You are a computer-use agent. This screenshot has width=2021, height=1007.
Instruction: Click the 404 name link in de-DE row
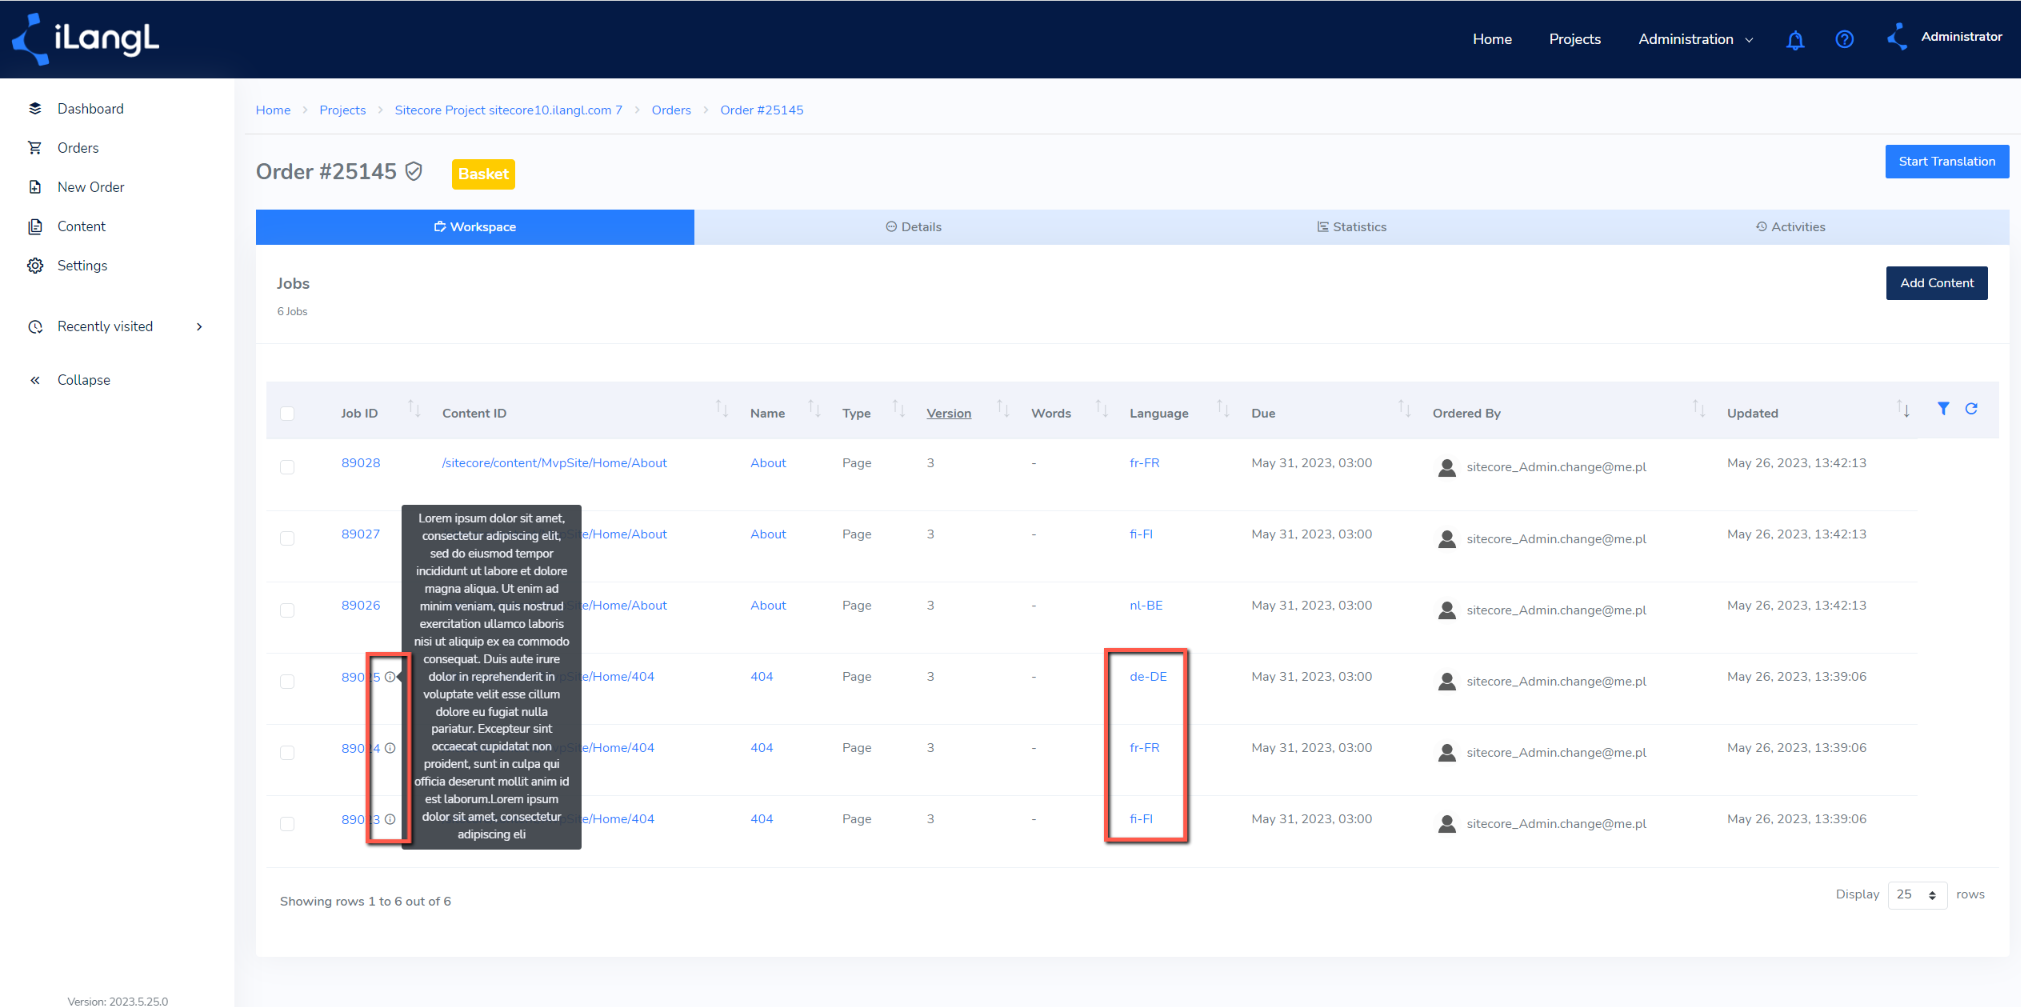coord(762,677)
